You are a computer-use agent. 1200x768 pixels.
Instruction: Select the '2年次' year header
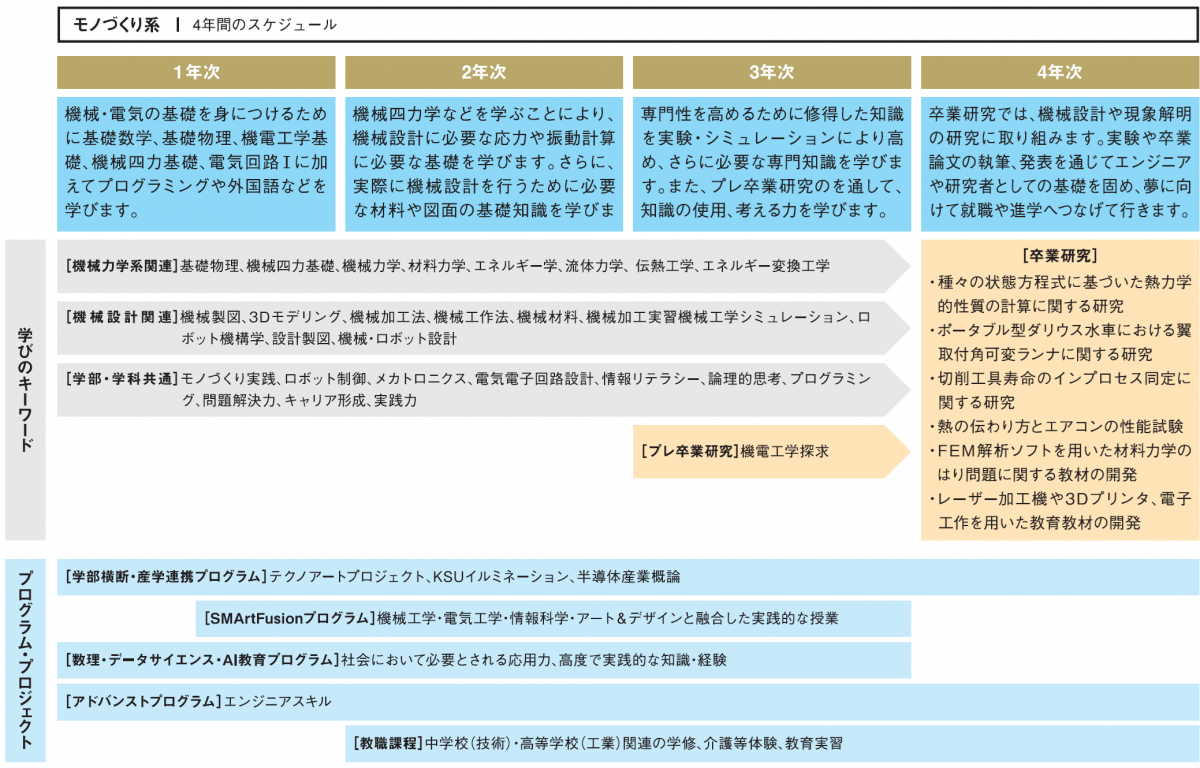point(484,73)
